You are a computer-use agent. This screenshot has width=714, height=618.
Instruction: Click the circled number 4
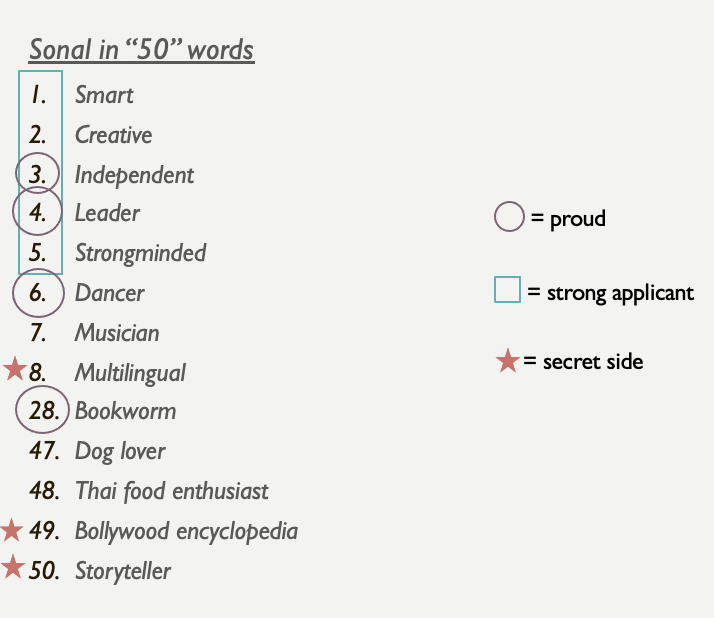[37, 213]
